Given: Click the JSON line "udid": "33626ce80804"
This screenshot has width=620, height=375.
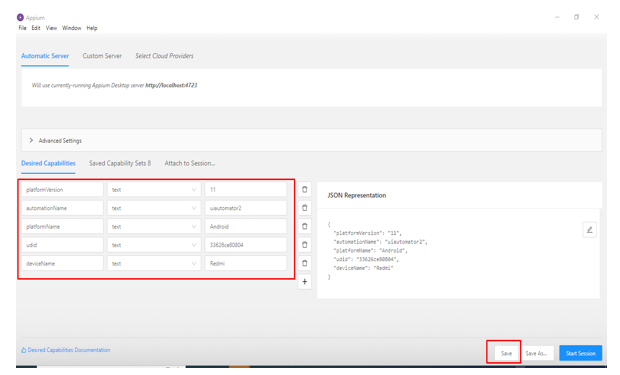Looking at the screenshot, I should 366,259.
